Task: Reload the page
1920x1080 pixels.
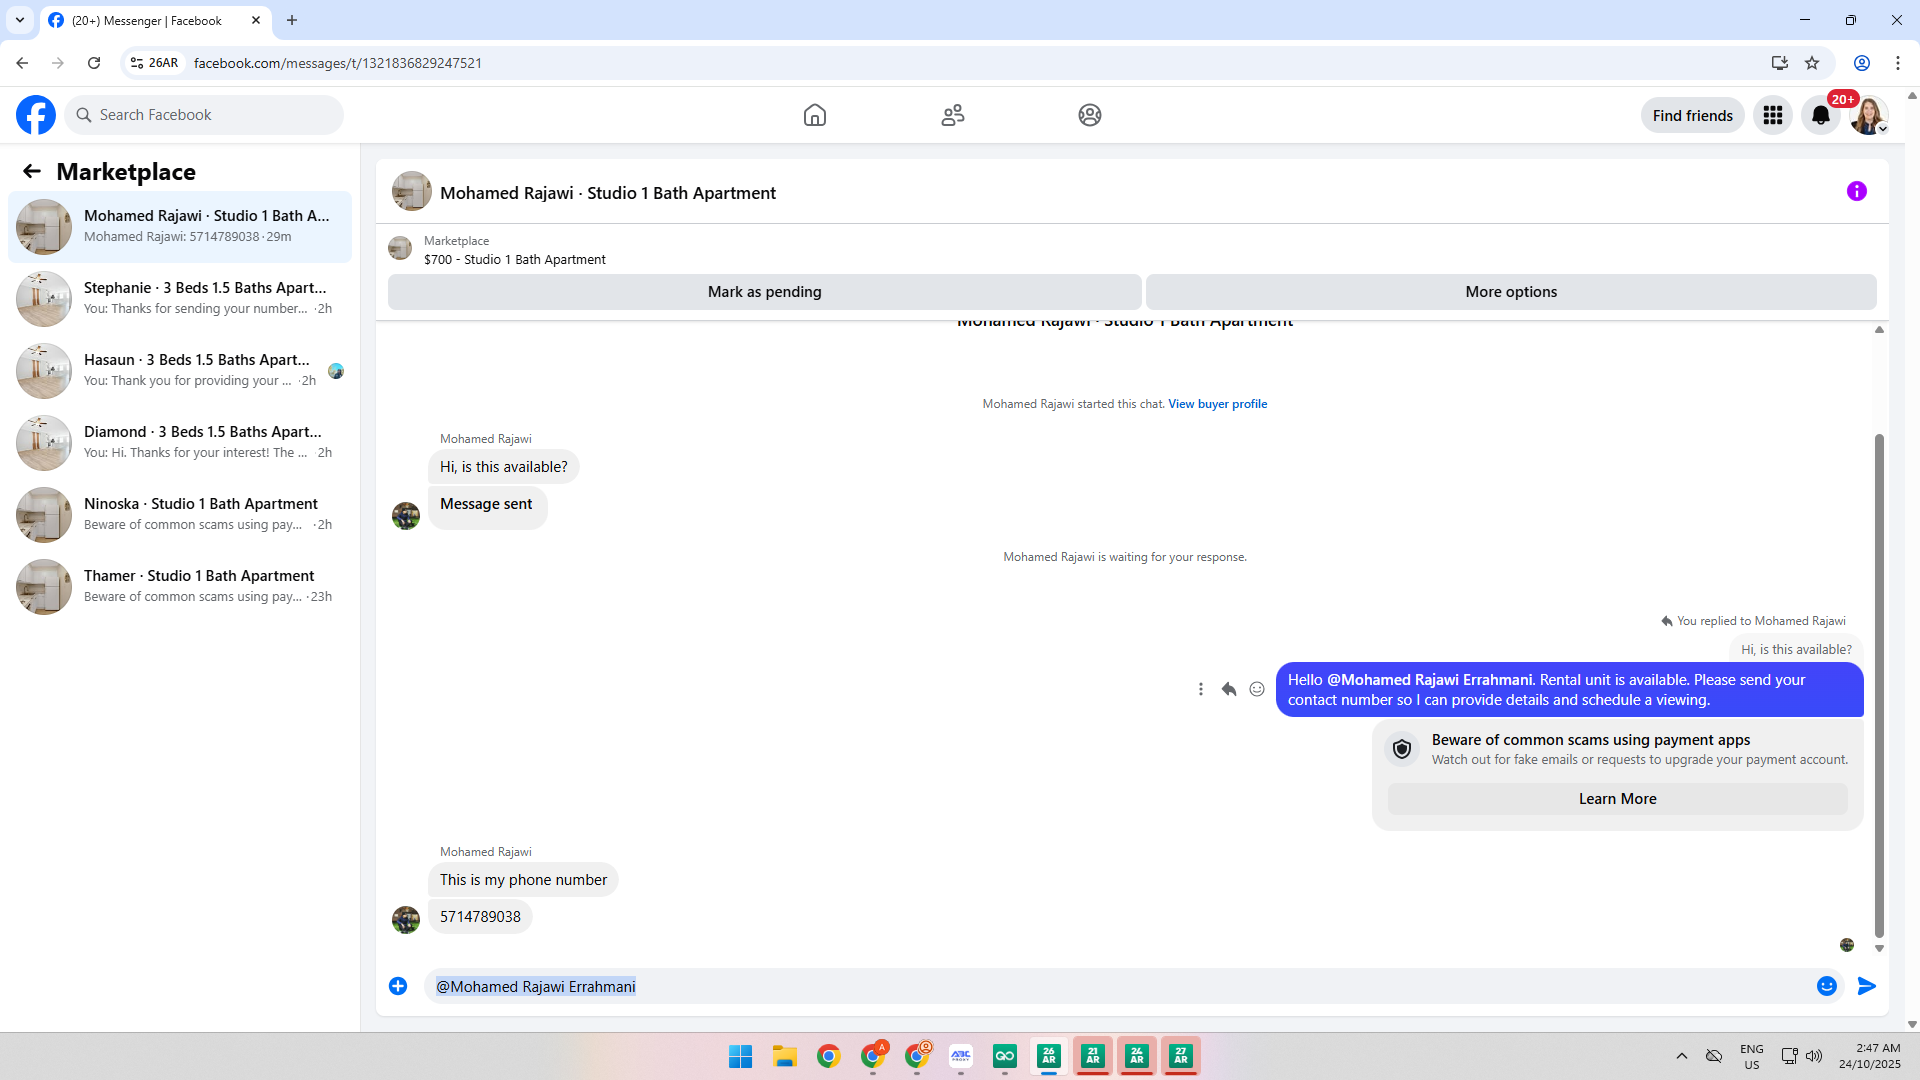Action: tap(94, 63)
